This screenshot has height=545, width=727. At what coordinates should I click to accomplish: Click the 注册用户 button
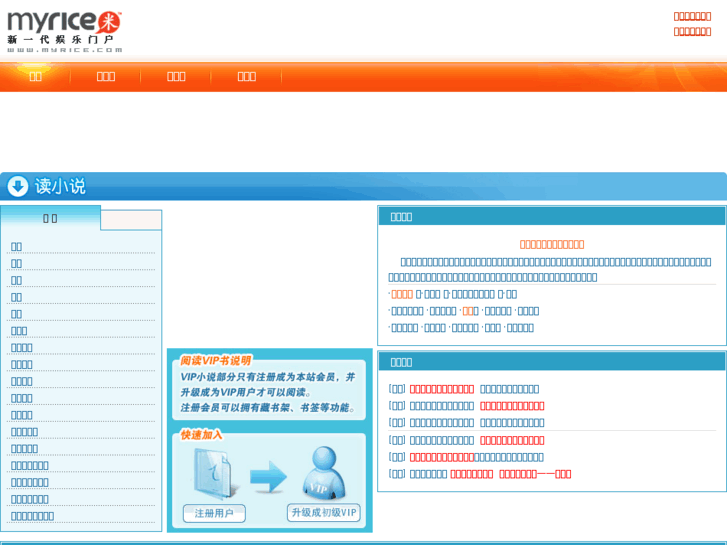click(x=214, y=513)
